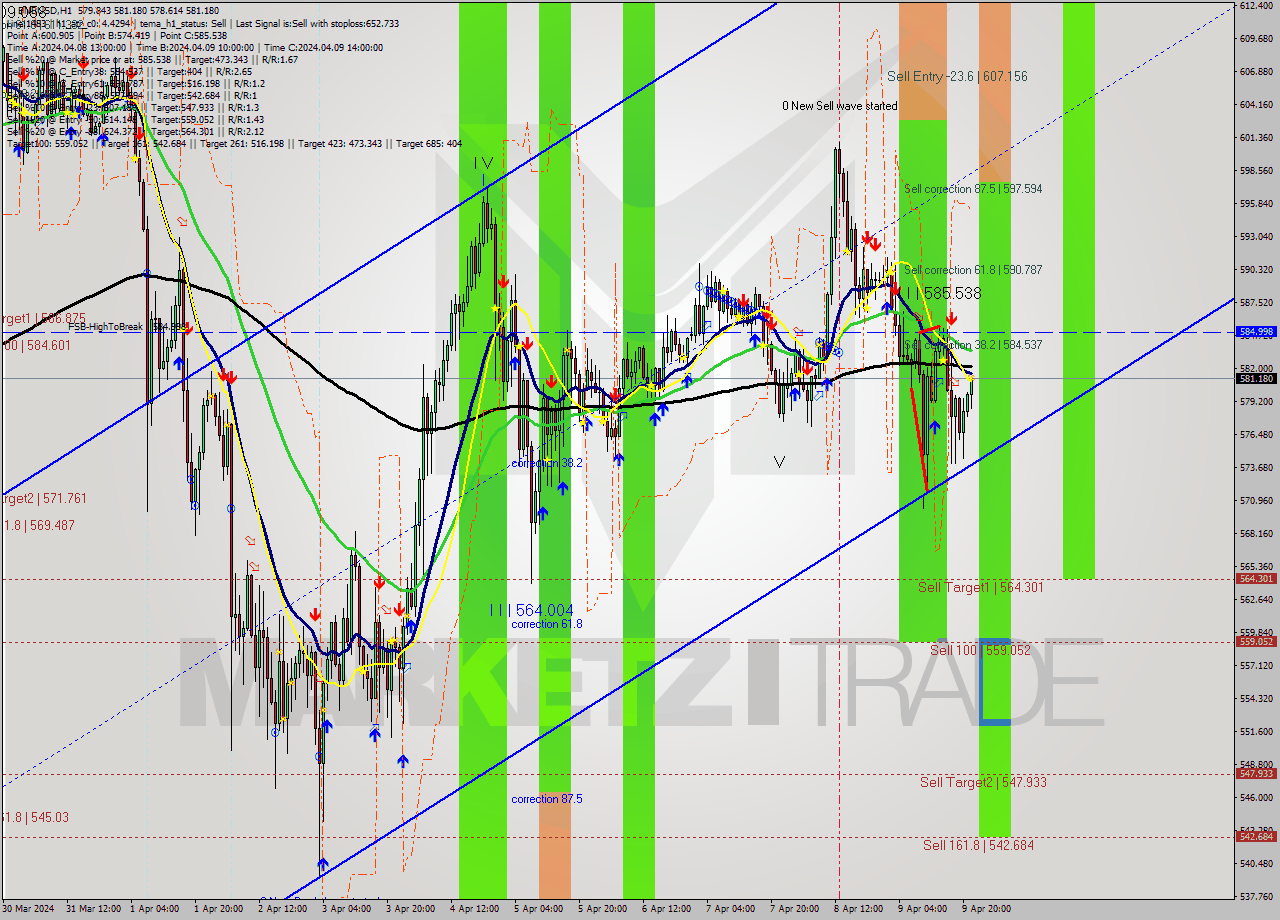Select the blue 'correction 61.8' label
Screen dimensions: 1280x920
546,624
